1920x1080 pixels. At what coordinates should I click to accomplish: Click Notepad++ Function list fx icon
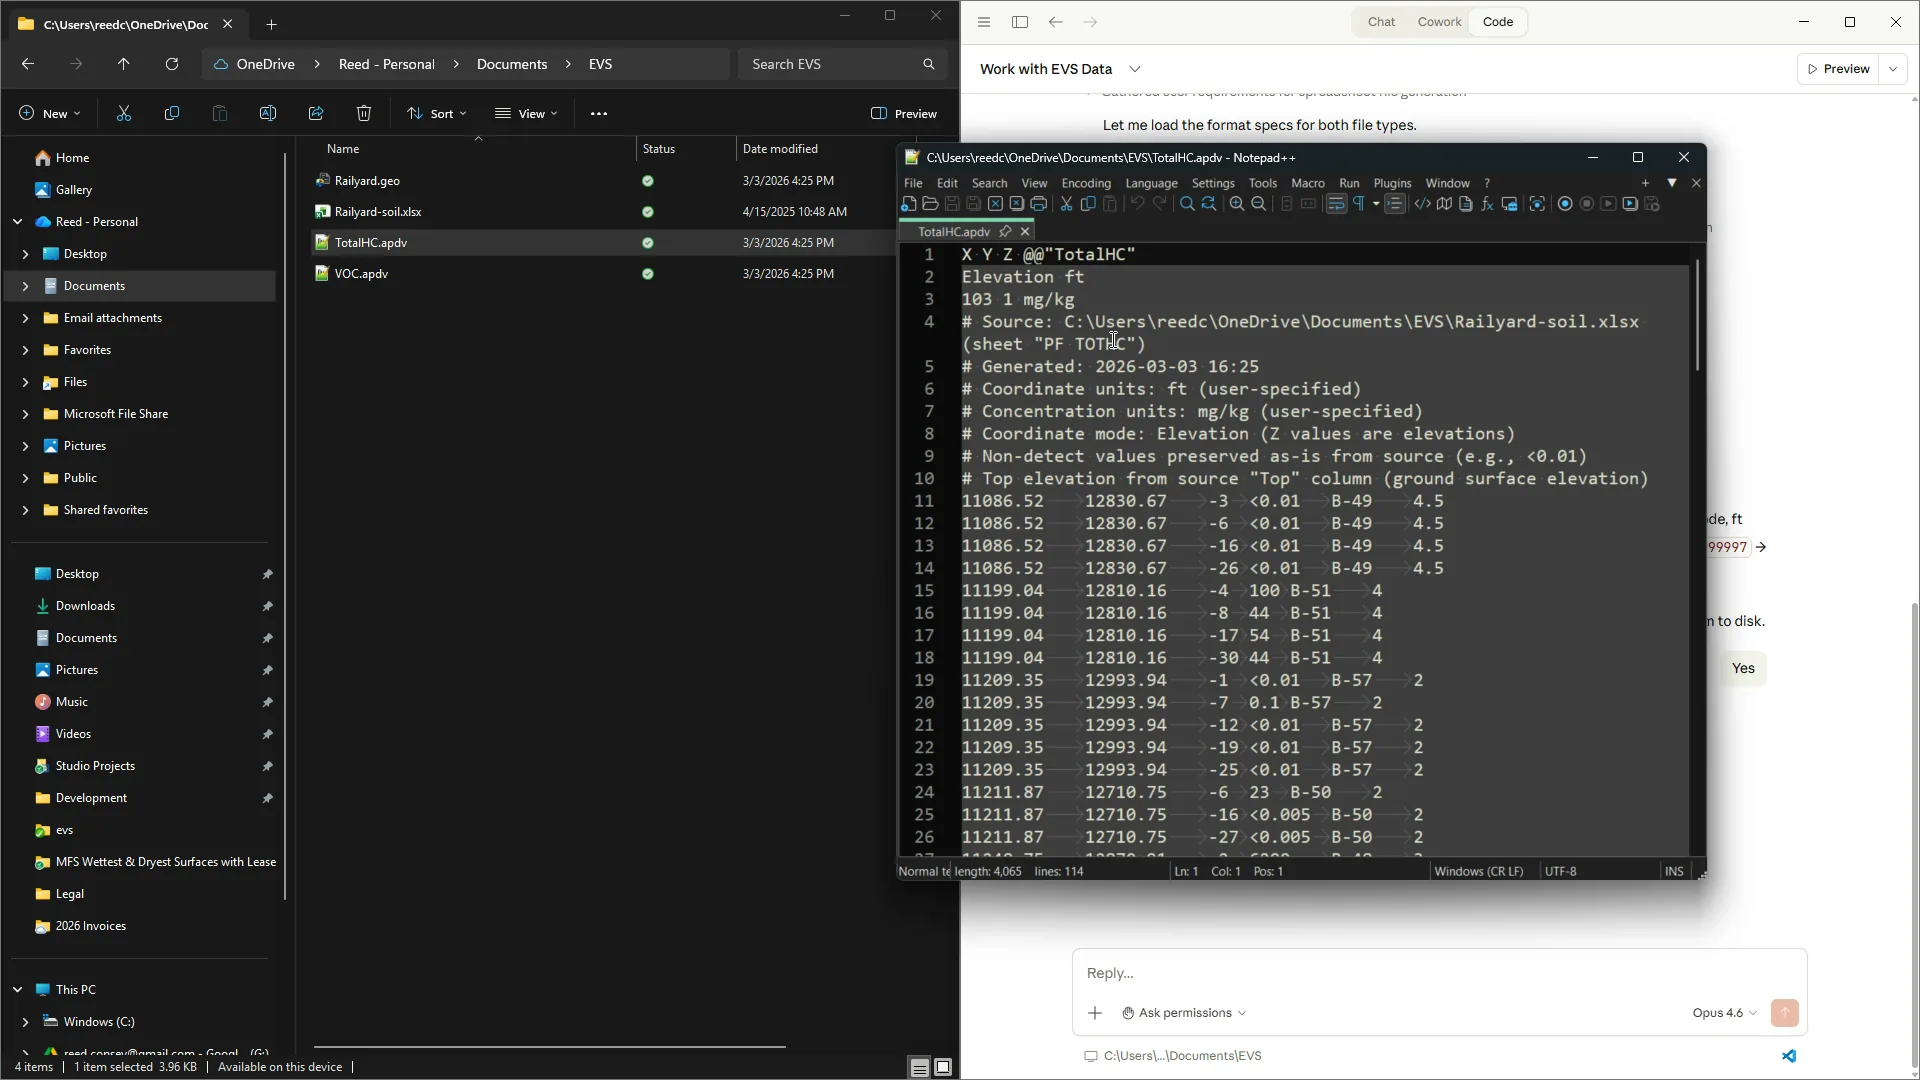[x=1487, y=204]
